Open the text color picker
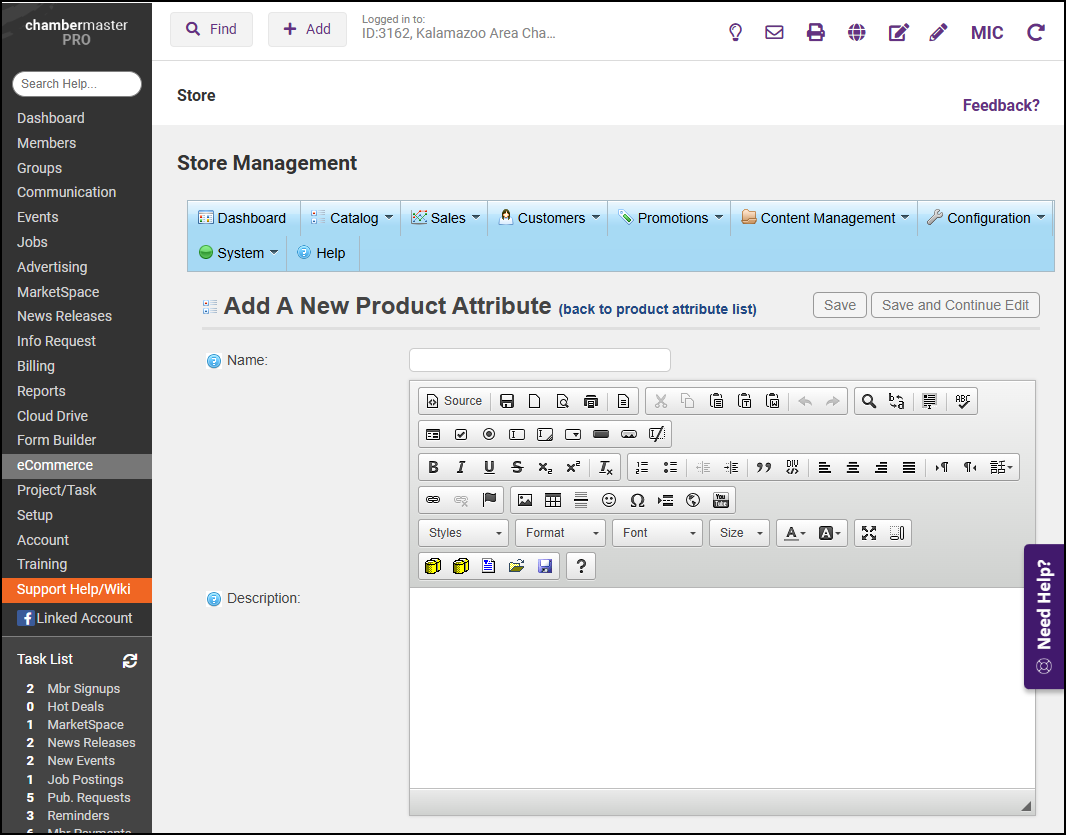Screen dimensions: 1066x835 (795, 533)
